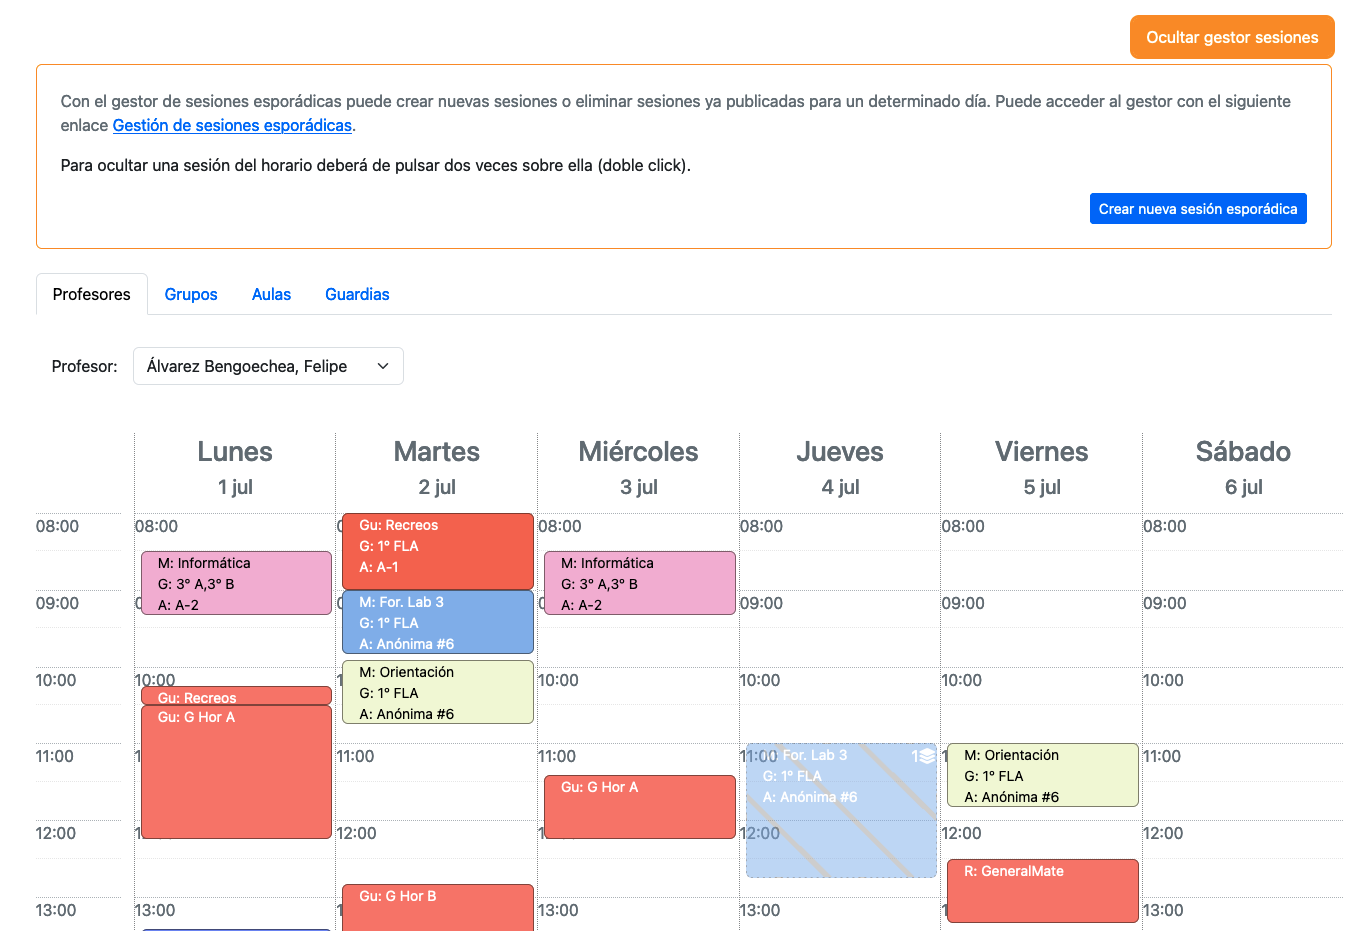Click Ocultar gestor sesiones button

[1232, 37]
